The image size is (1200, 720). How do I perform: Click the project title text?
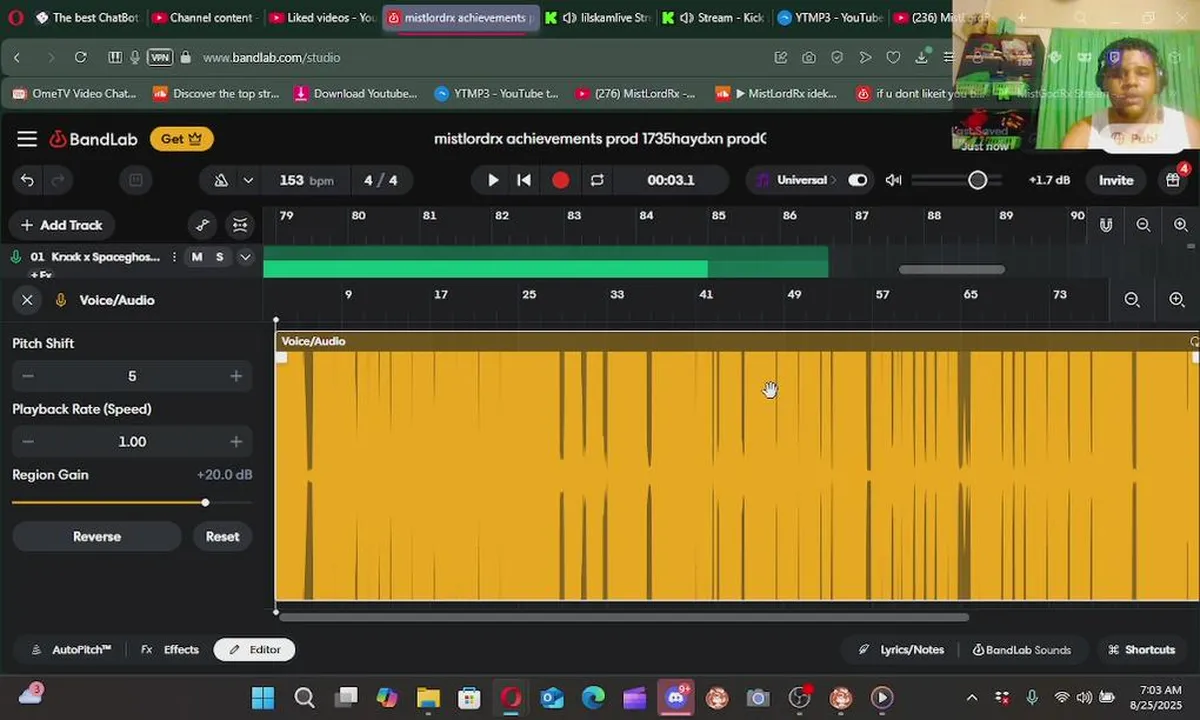[600, 139]
